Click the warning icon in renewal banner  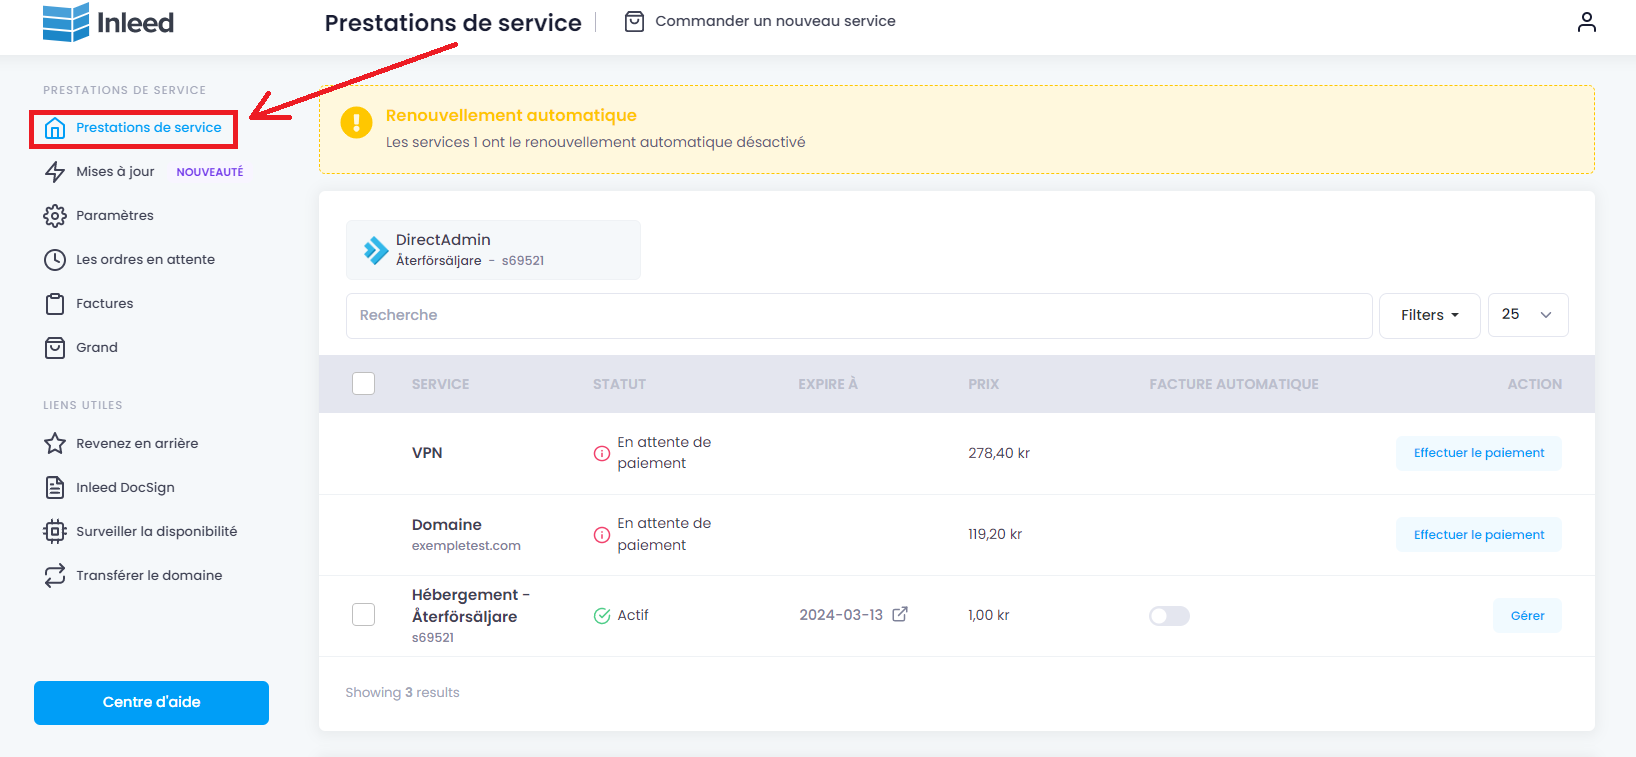click(x=356, y=122)
